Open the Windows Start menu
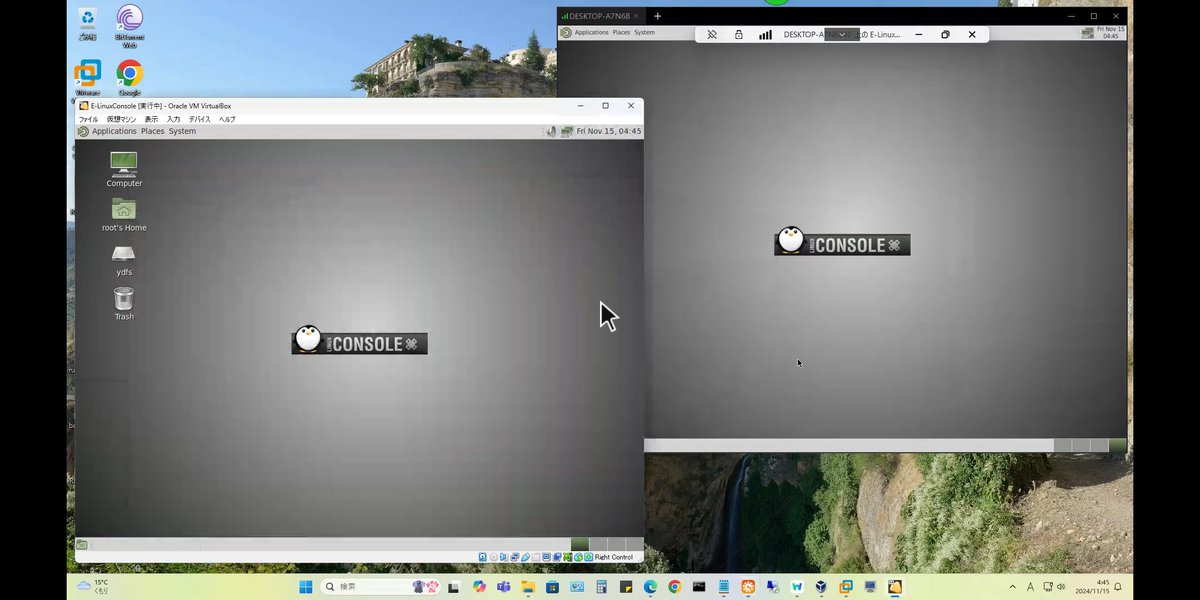This screenshot has width=1200, height=600. click(x=305, y=587)
